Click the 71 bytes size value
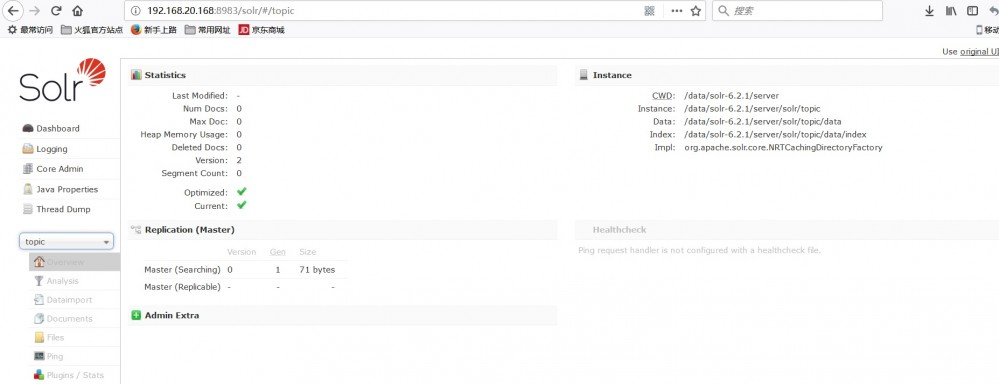This screenshot has height=384, width=999. (317, 270)
